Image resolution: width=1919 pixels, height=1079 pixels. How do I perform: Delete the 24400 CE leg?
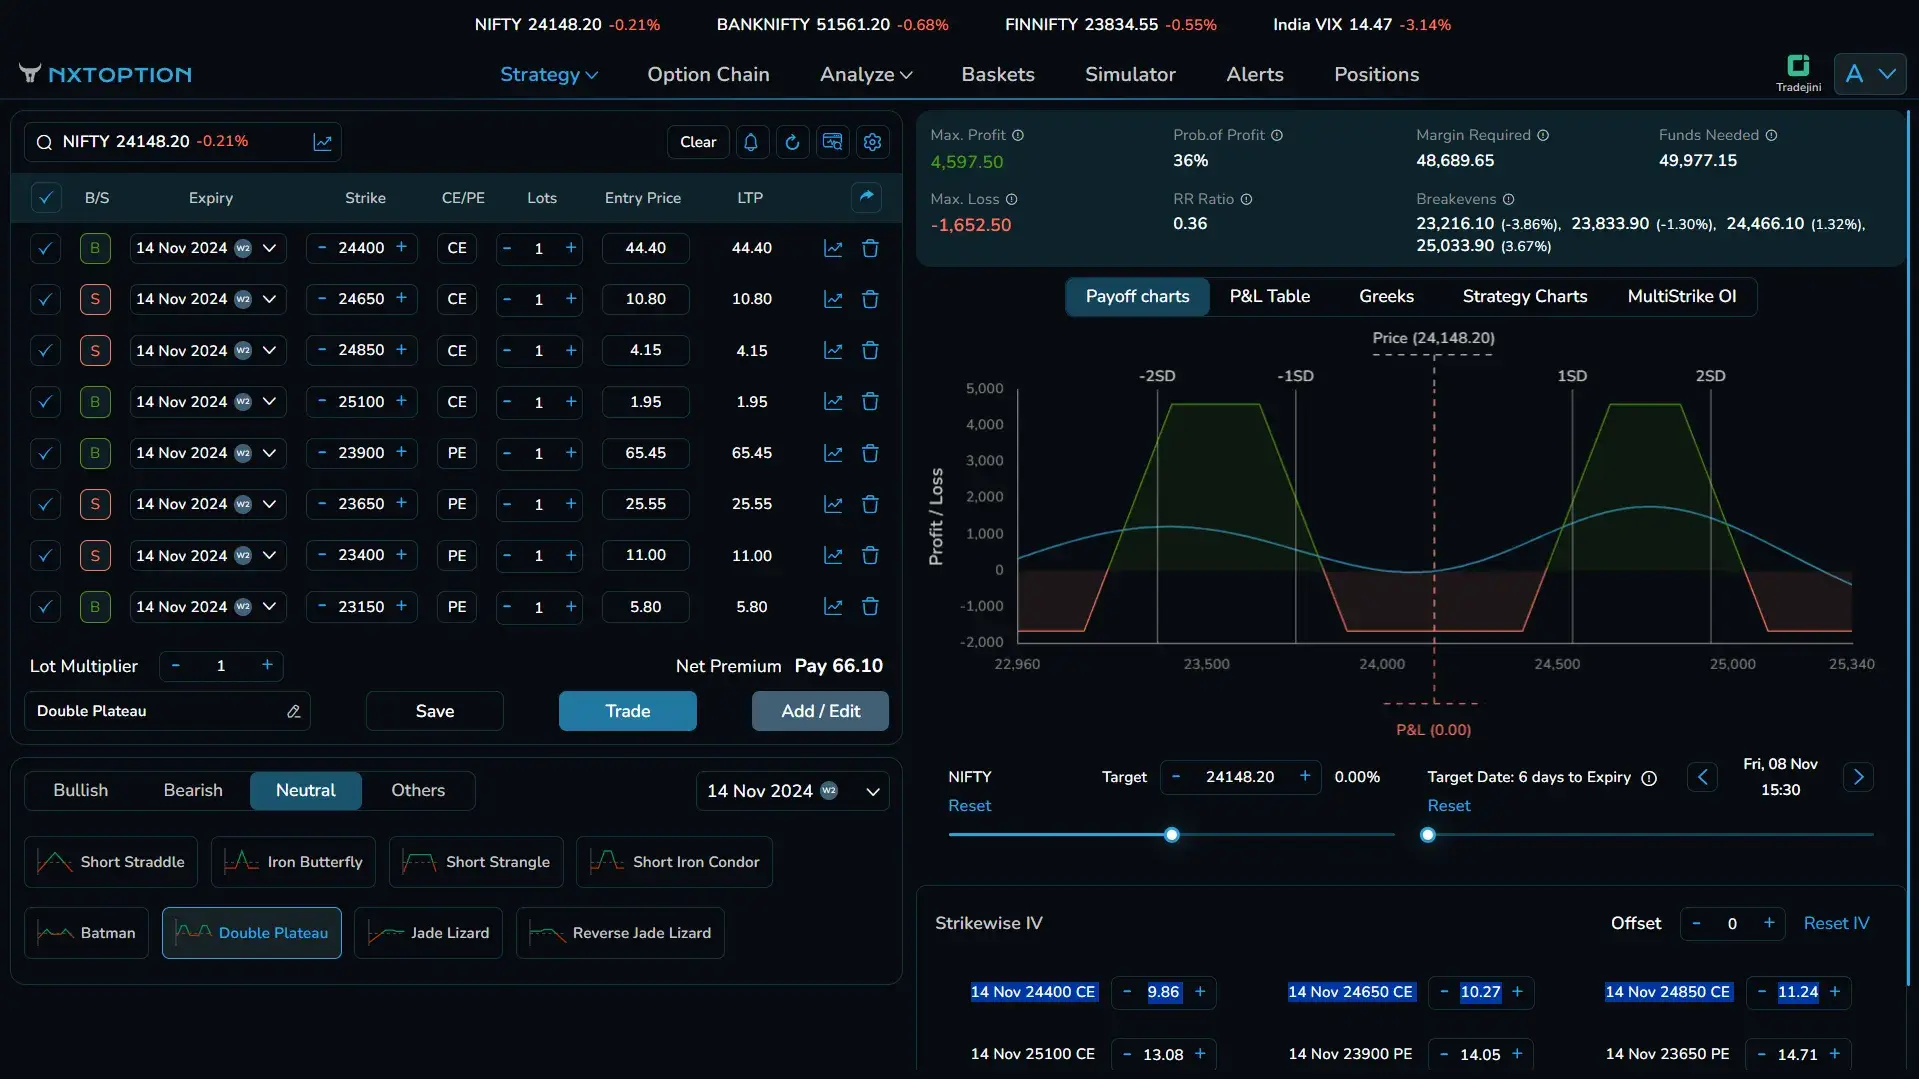tap(870, 248)
